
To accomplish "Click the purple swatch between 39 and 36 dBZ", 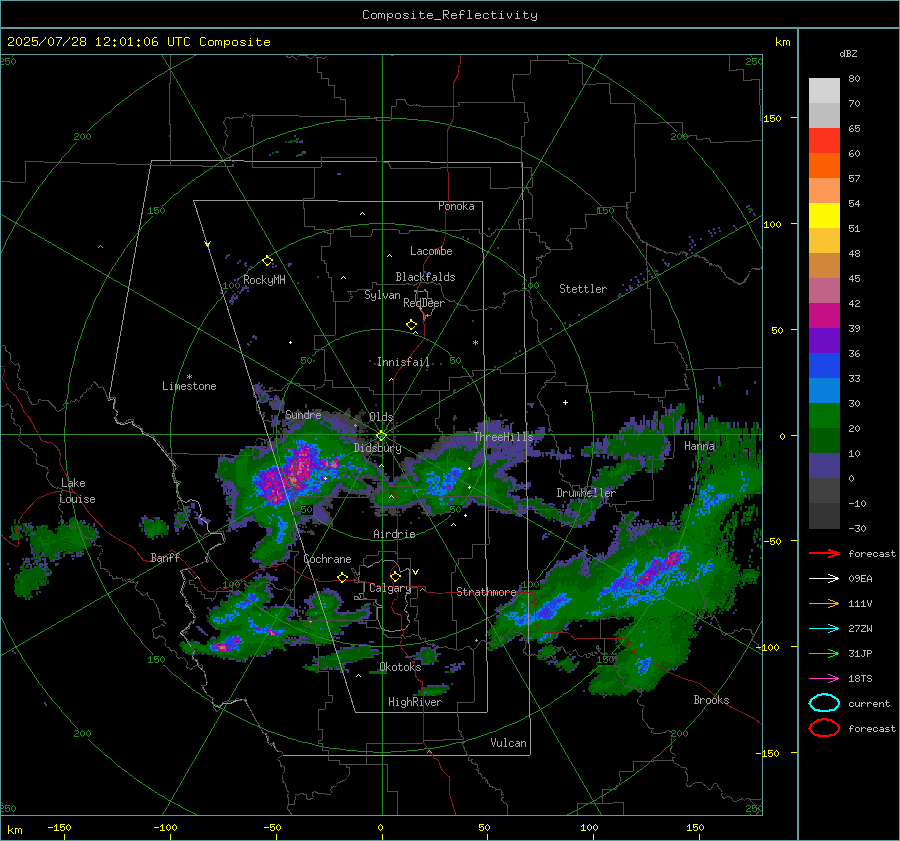I will pyautogui.click(x=824, y=341).
